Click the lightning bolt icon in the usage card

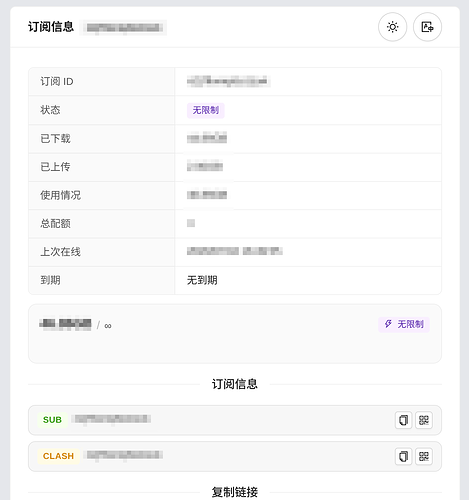(x=388, y=324)
